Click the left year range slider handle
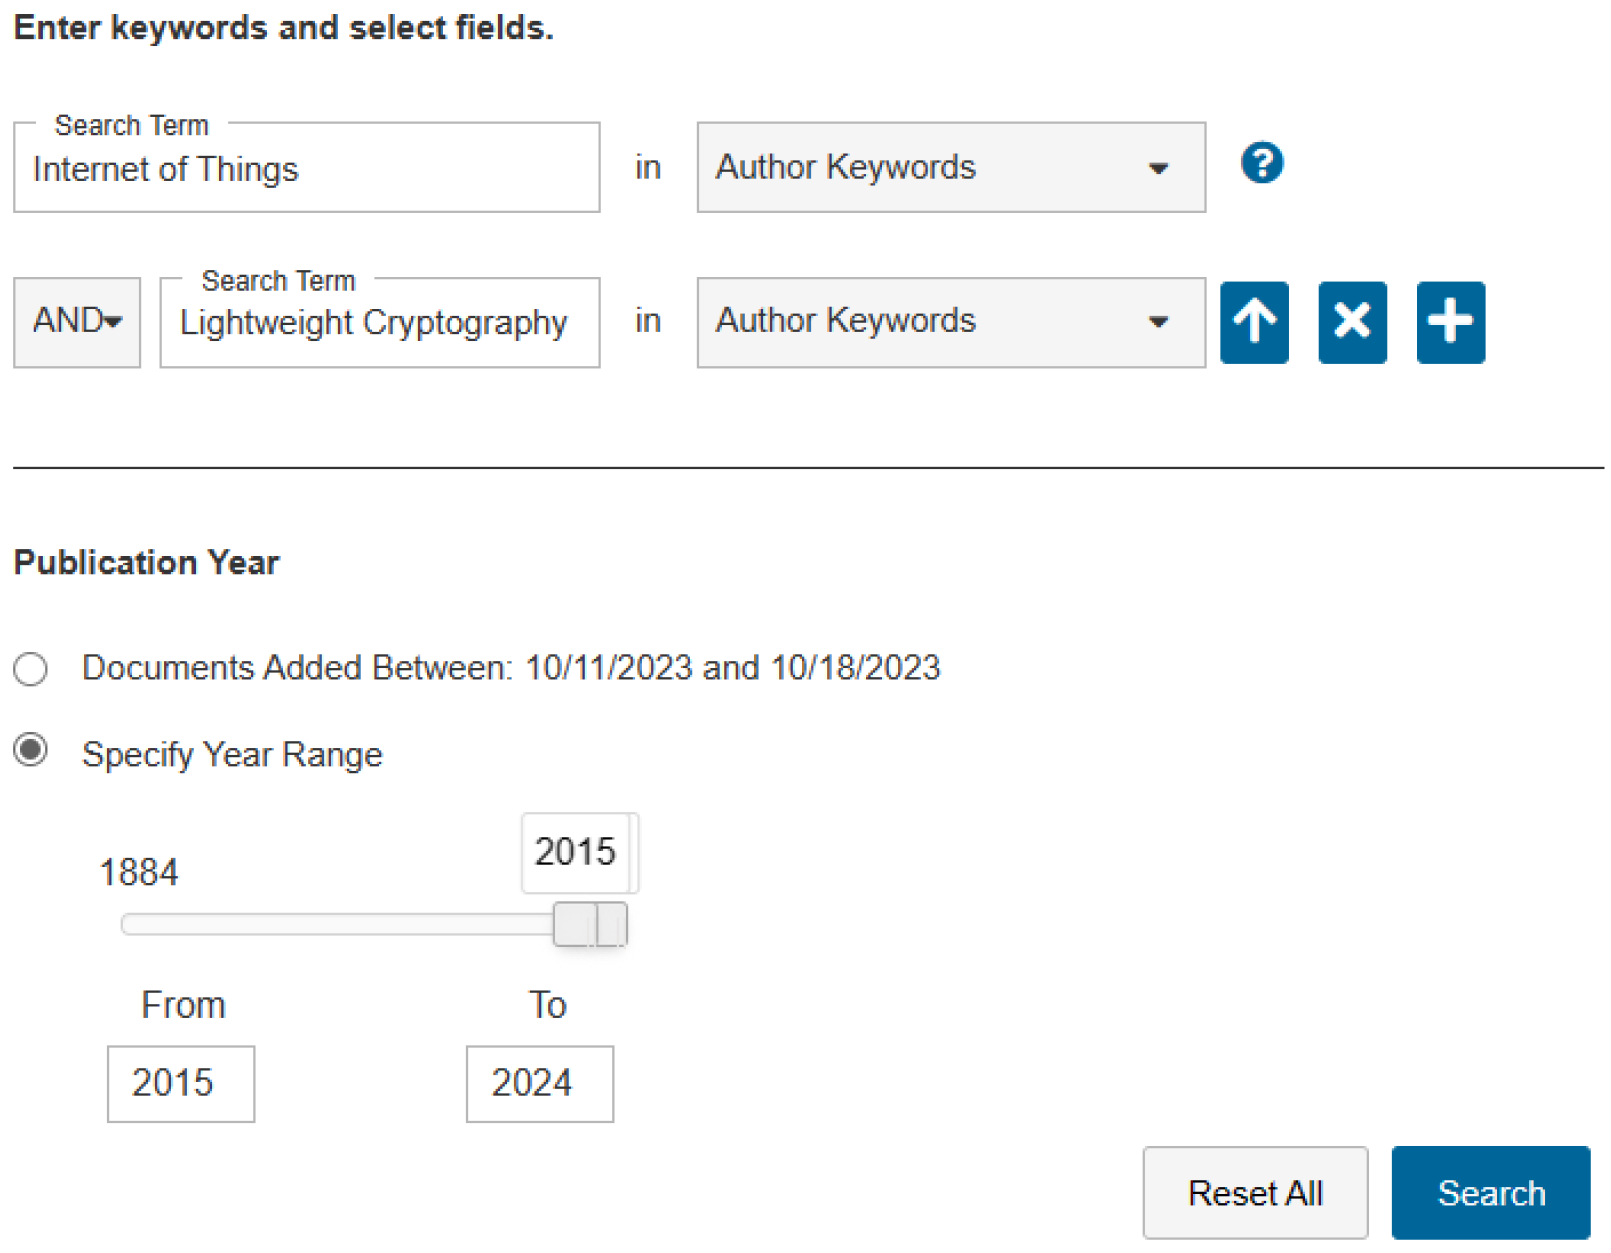Image resolution: width=1611 pixels, height=1253 pixels. click(x=574, y=924)
